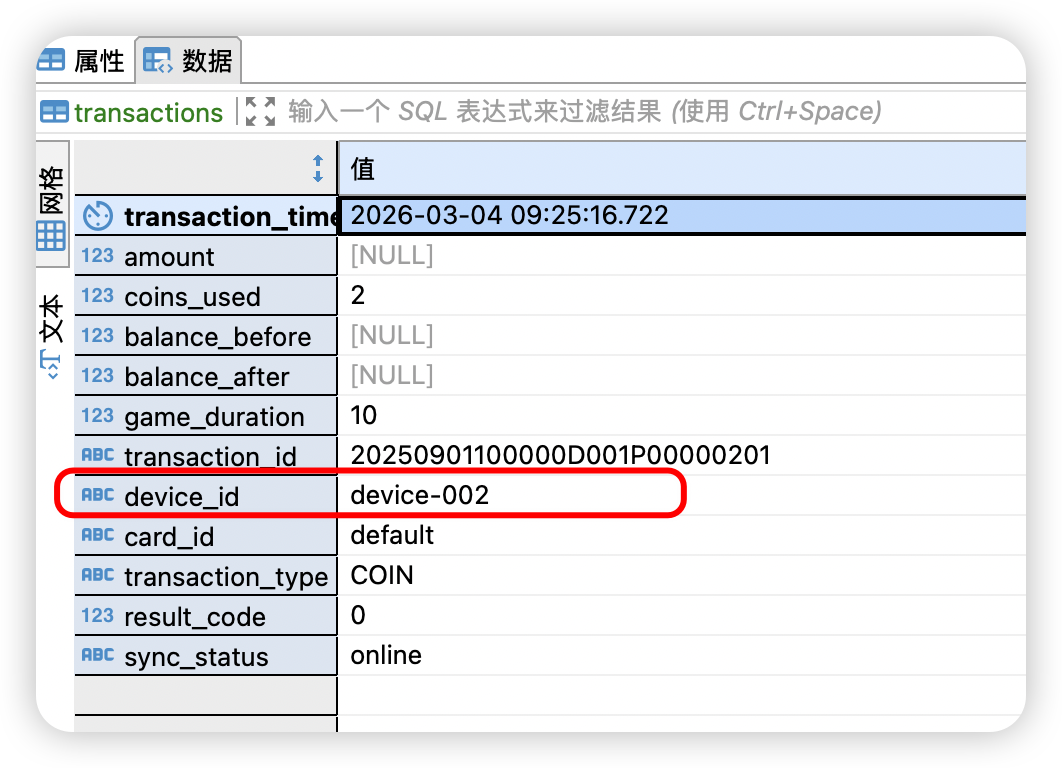Image resolution: width=1062 pixels, height=768 pixels.
Task: Select the transaction_time value cell
Action: pos(680,216)
